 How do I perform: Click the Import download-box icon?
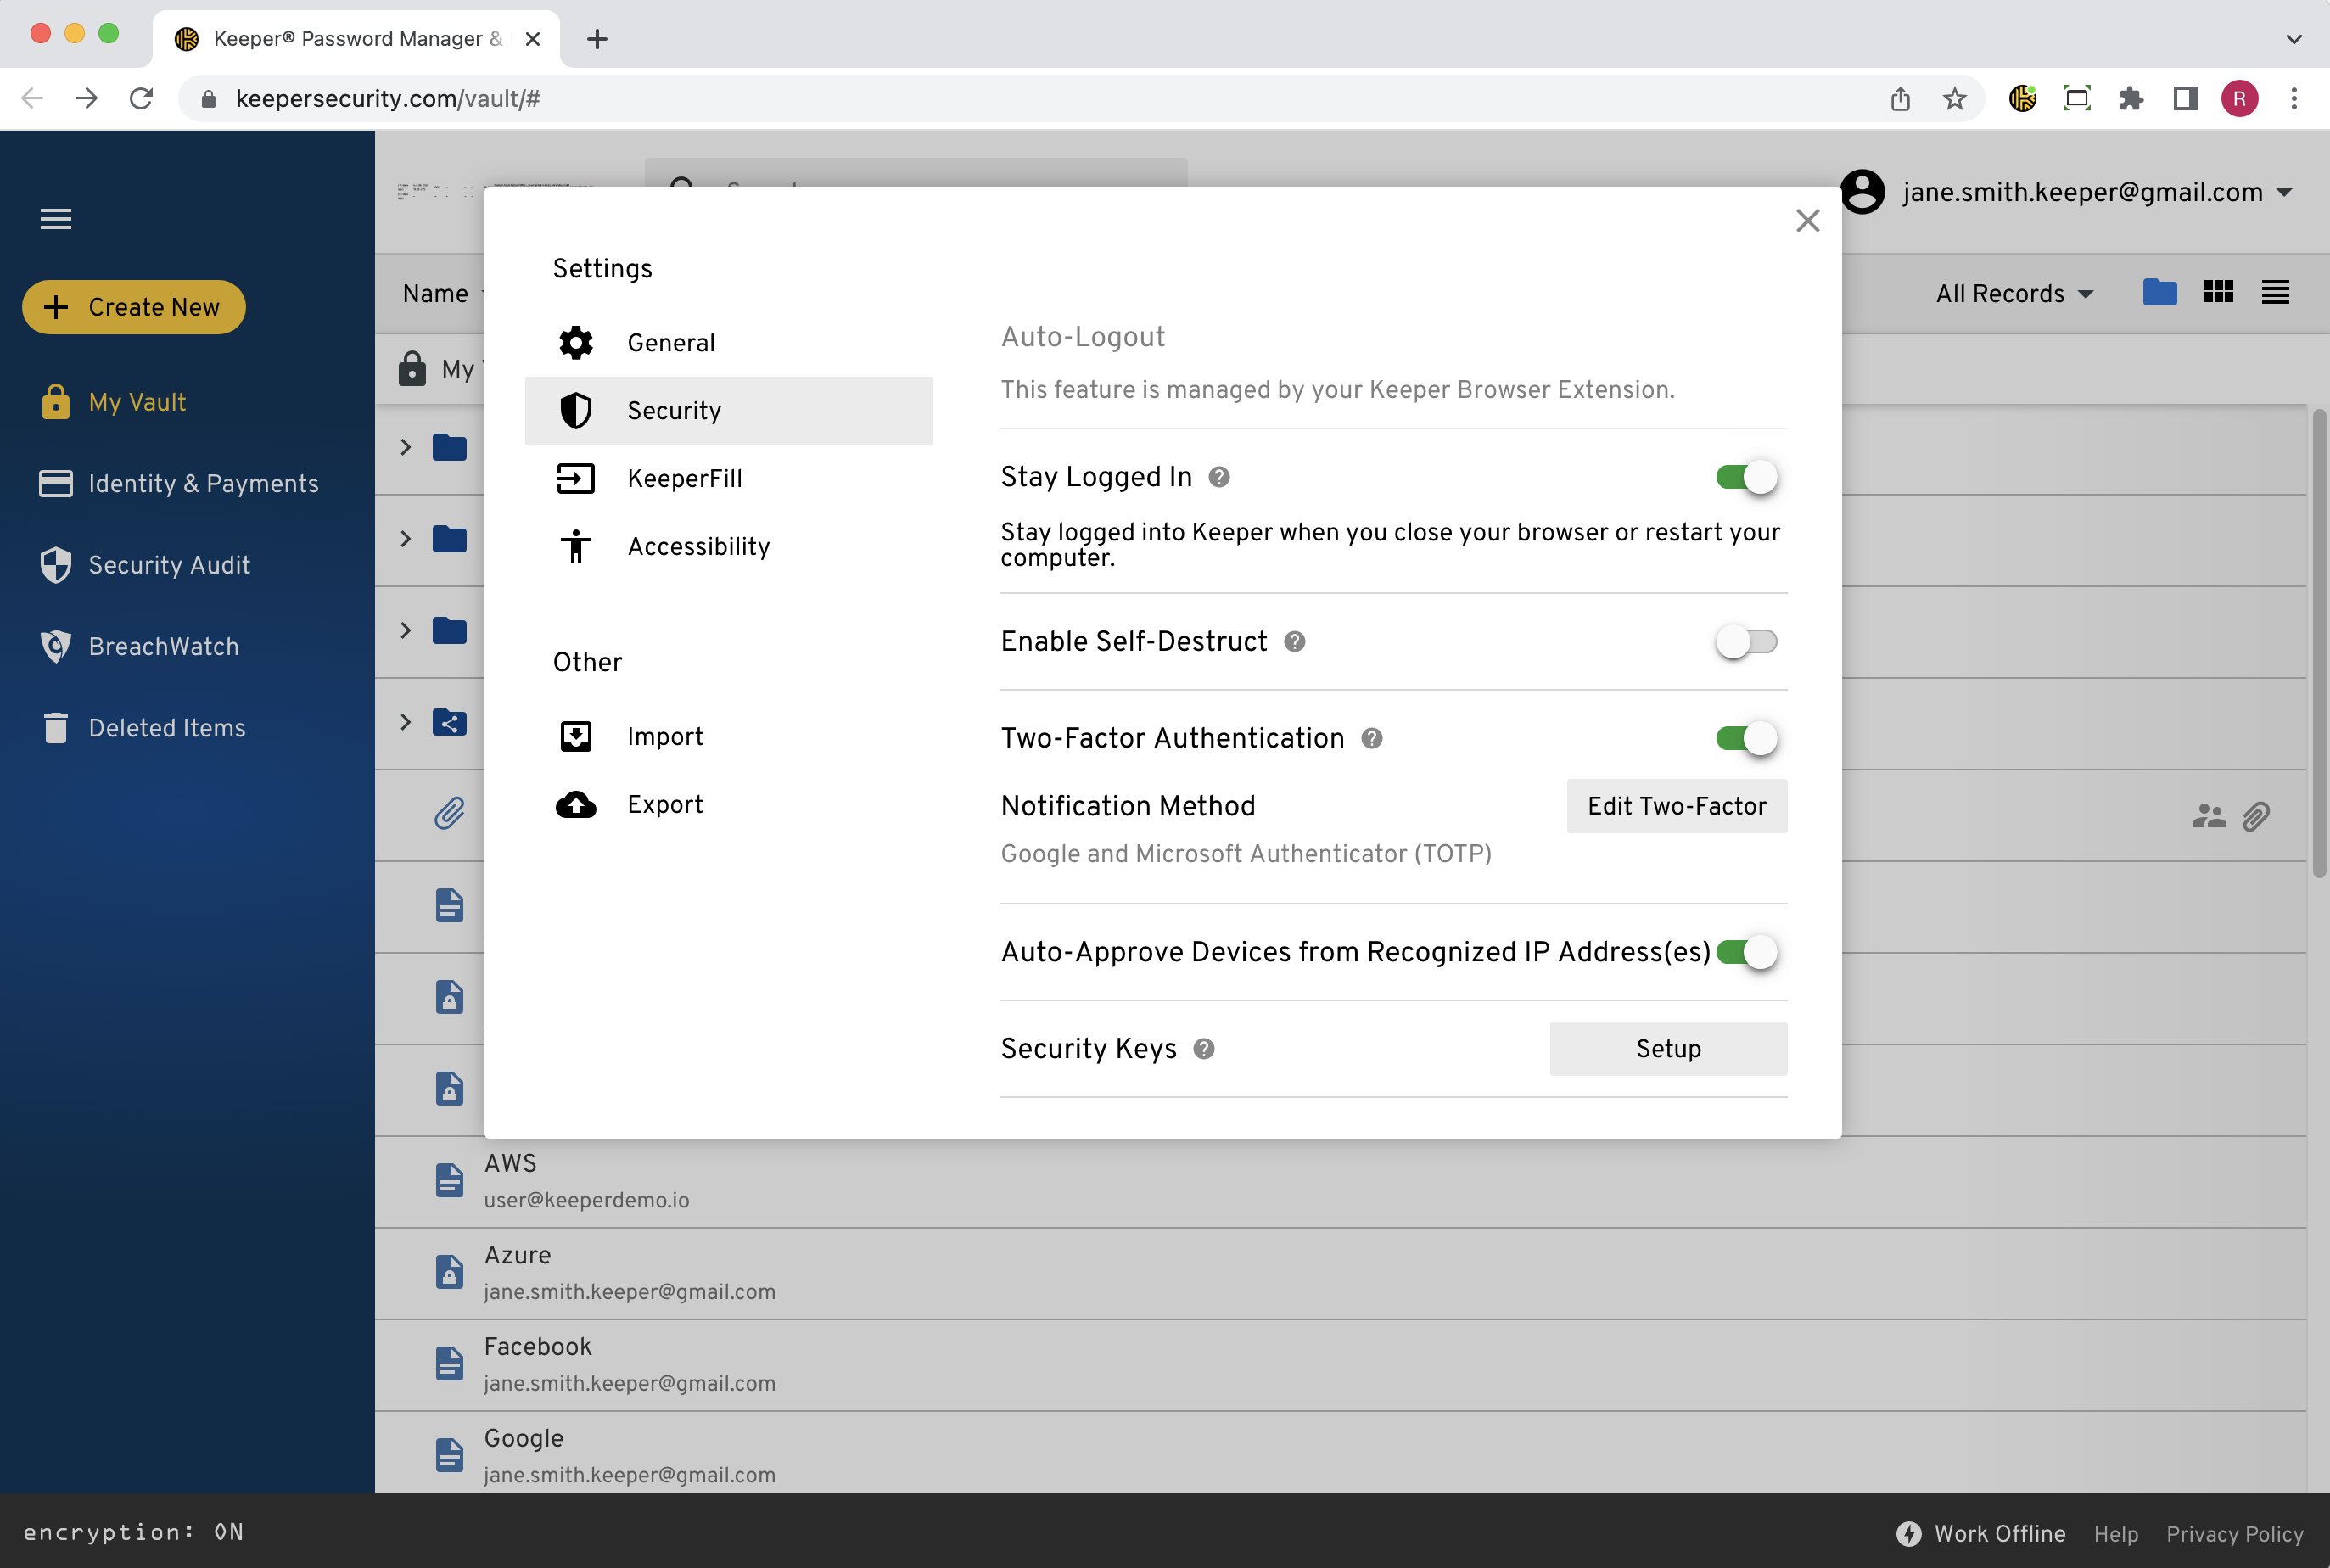[576, 736]
